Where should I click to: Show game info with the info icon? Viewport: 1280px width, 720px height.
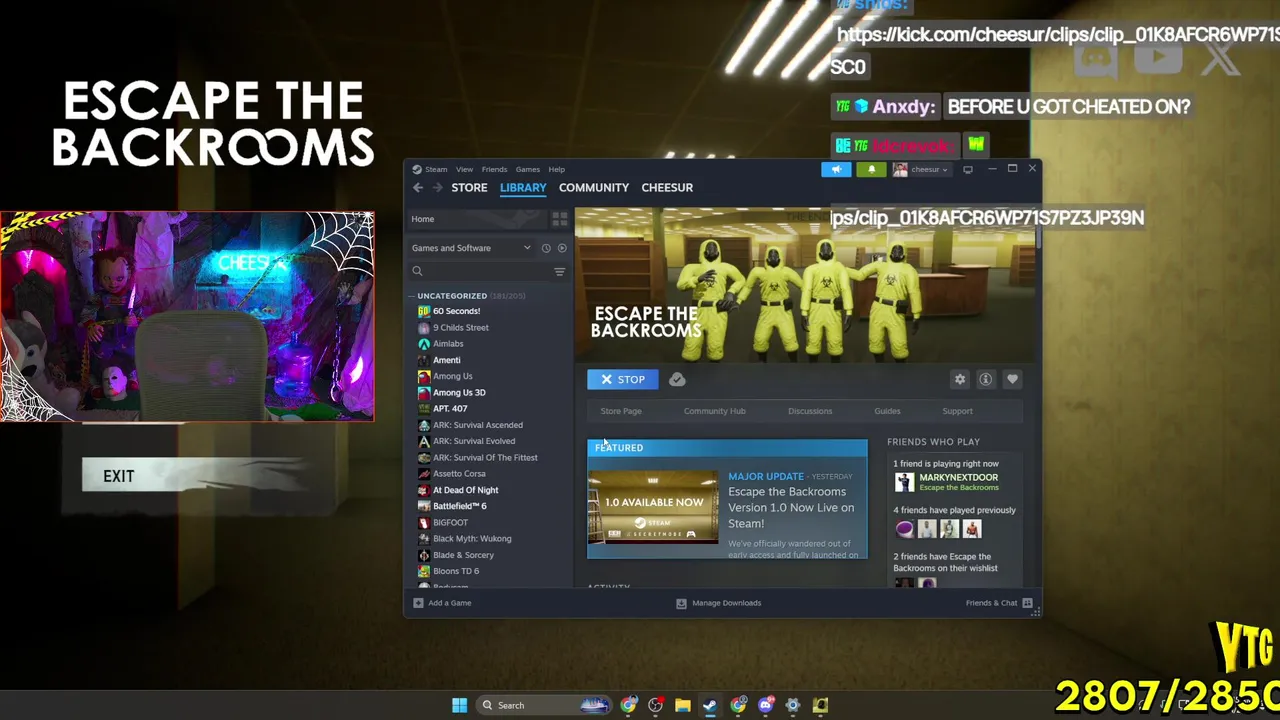[x=986, y=379]
